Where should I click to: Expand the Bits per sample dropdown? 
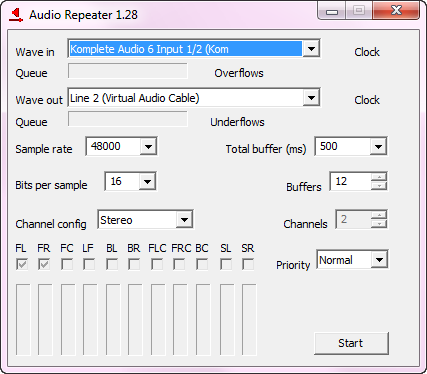pos(131,181)
